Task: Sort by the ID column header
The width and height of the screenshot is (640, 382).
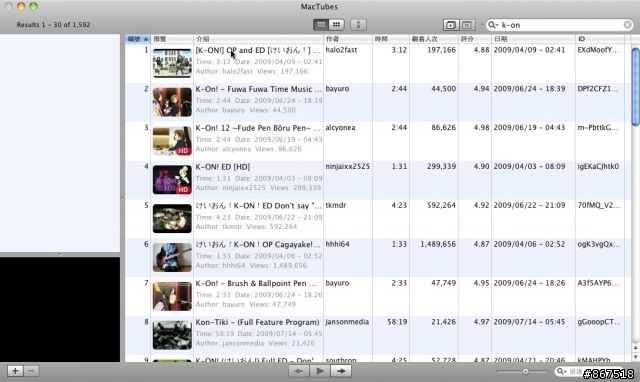Action: click(600, 39)
